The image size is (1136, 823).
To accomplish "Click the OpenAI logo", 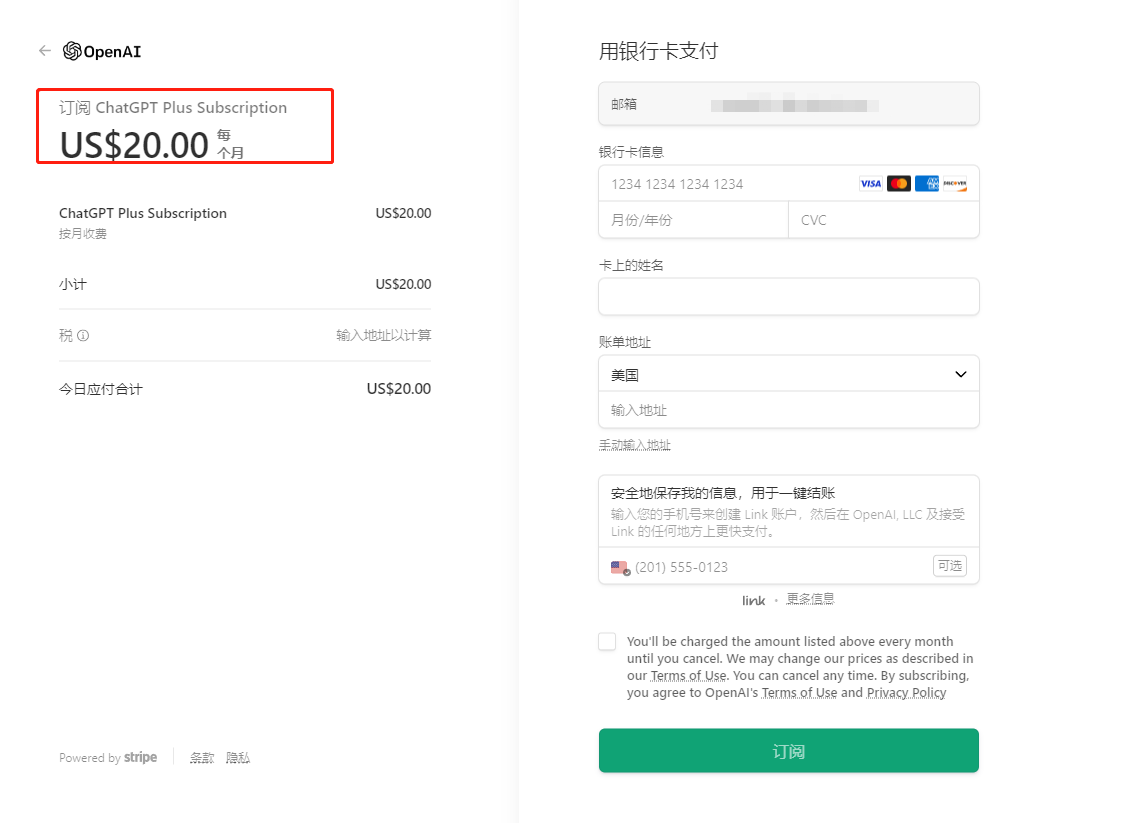I will [102, 51].
